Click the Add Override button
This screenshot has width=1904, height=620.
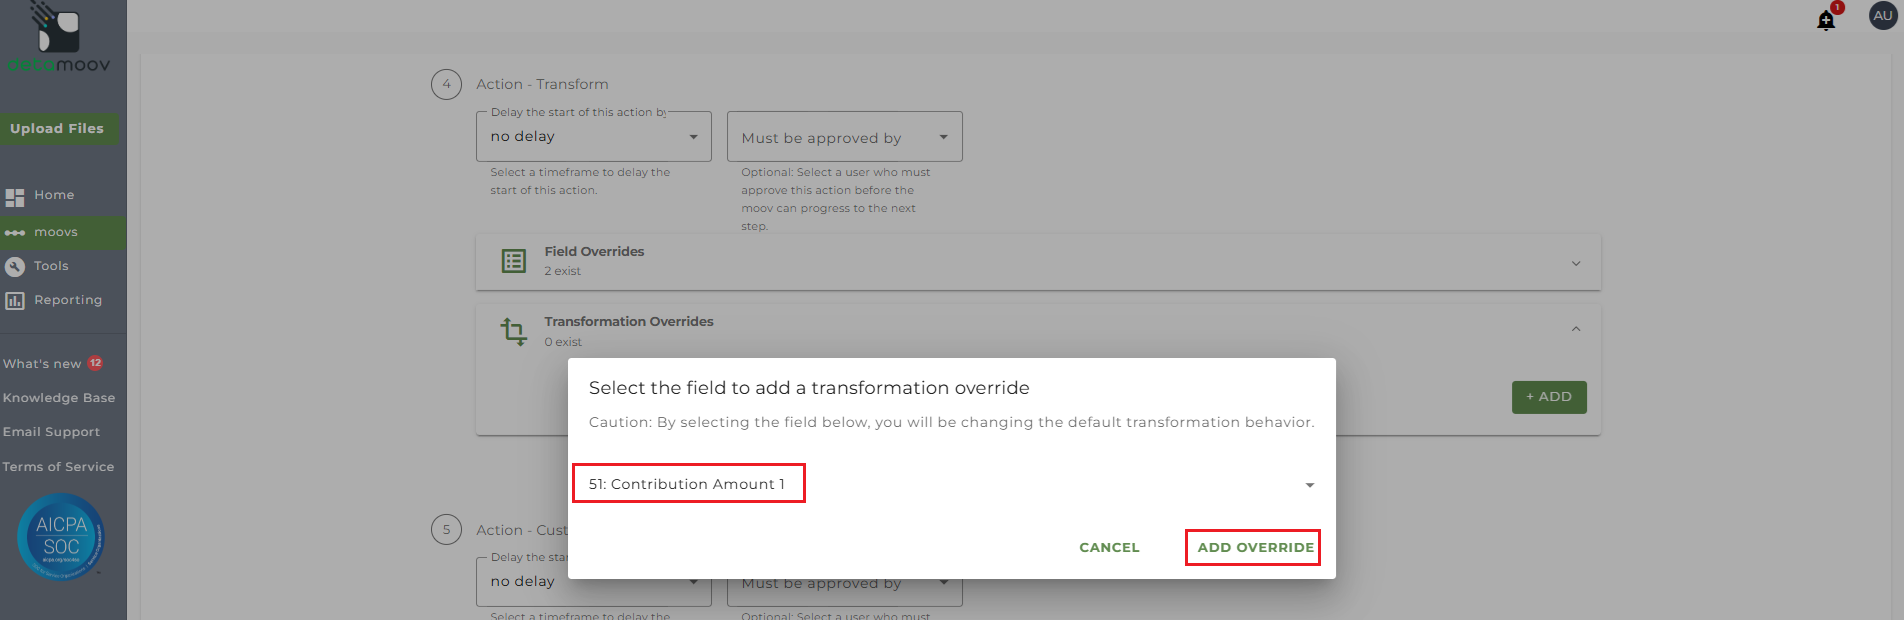pos(1255,548)
